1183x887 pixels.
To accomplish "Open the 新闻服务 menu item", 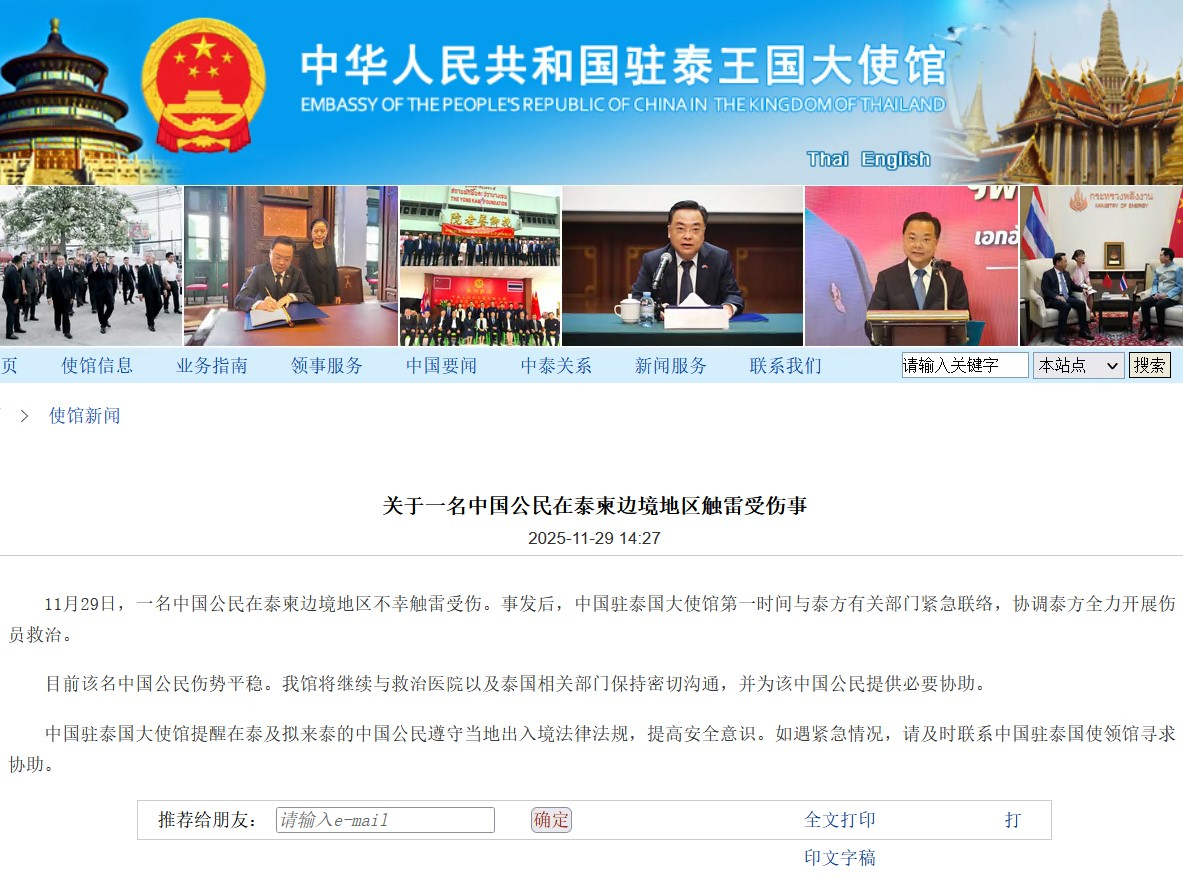I will [x=671, y=366].
